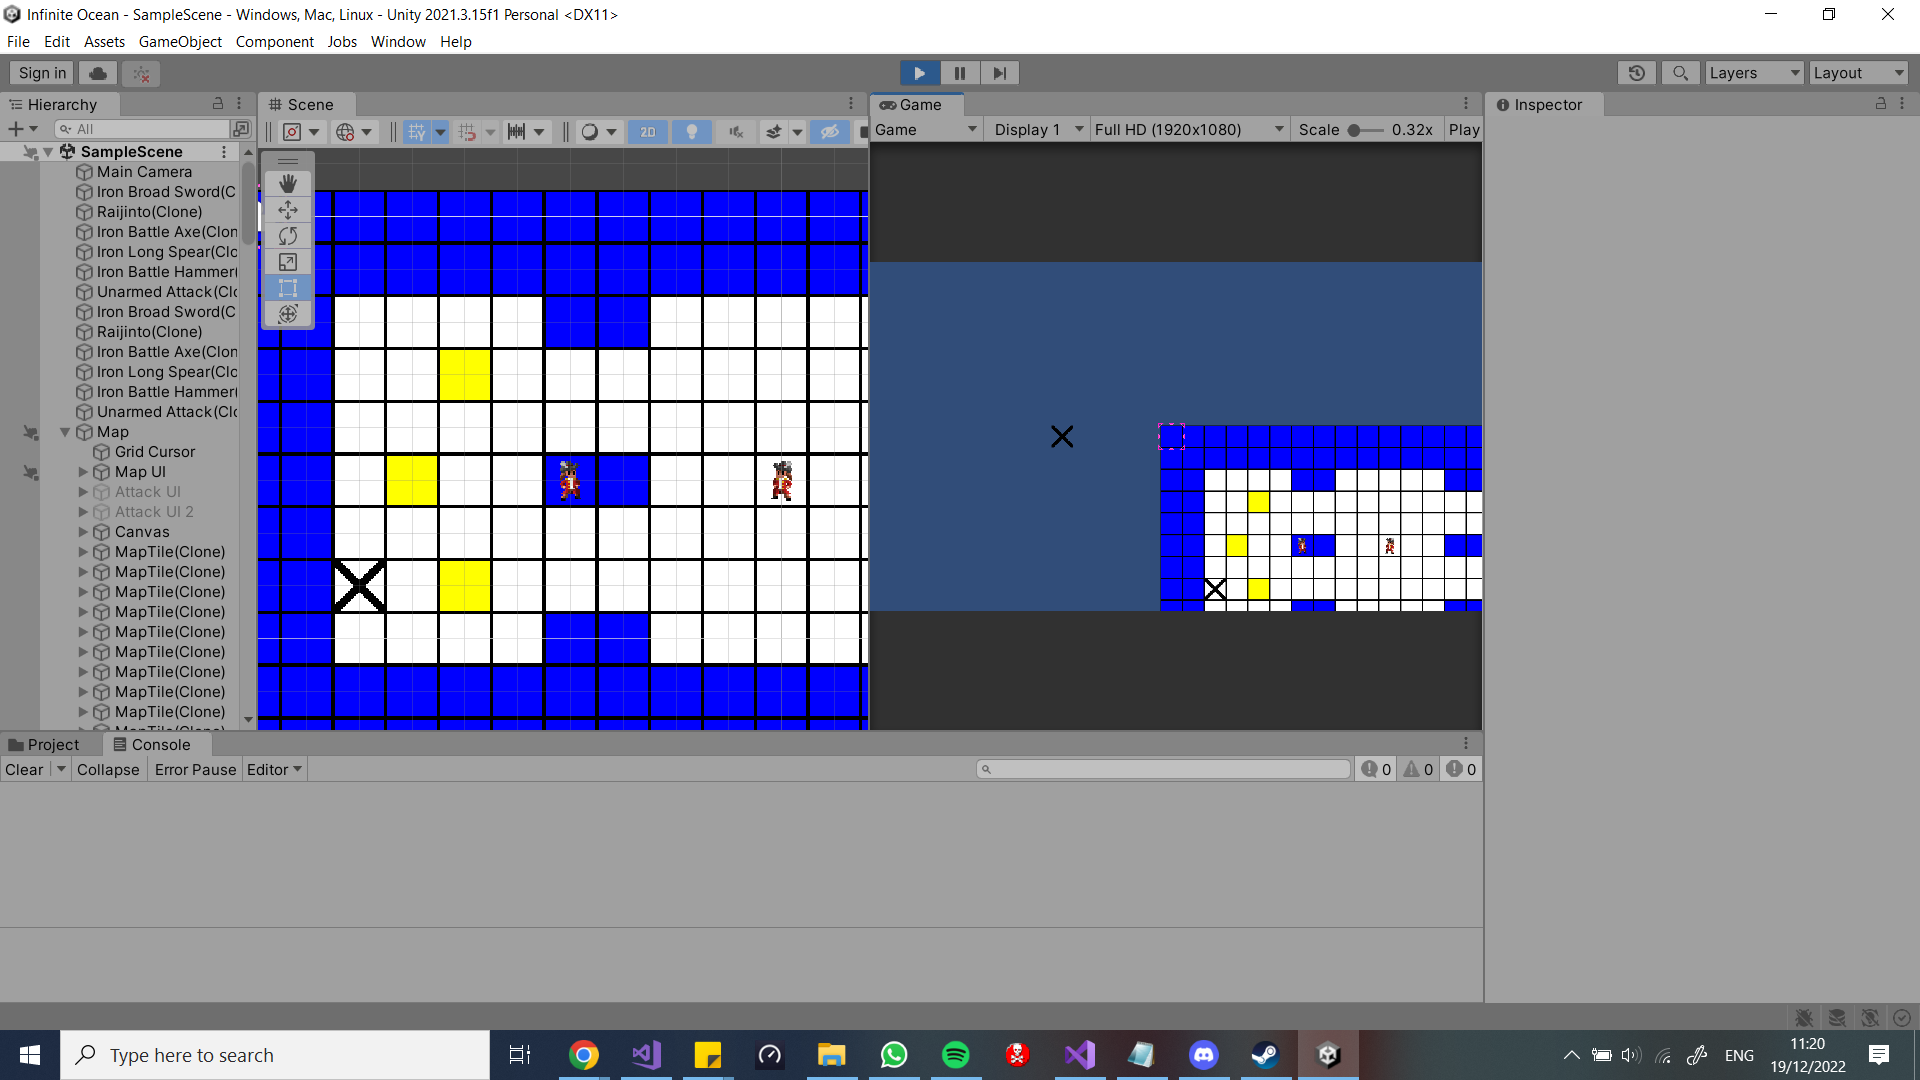This screenshot has height=1080, width=1920.
Task: Select the Move tool
Action: click(x=287, y=210)
